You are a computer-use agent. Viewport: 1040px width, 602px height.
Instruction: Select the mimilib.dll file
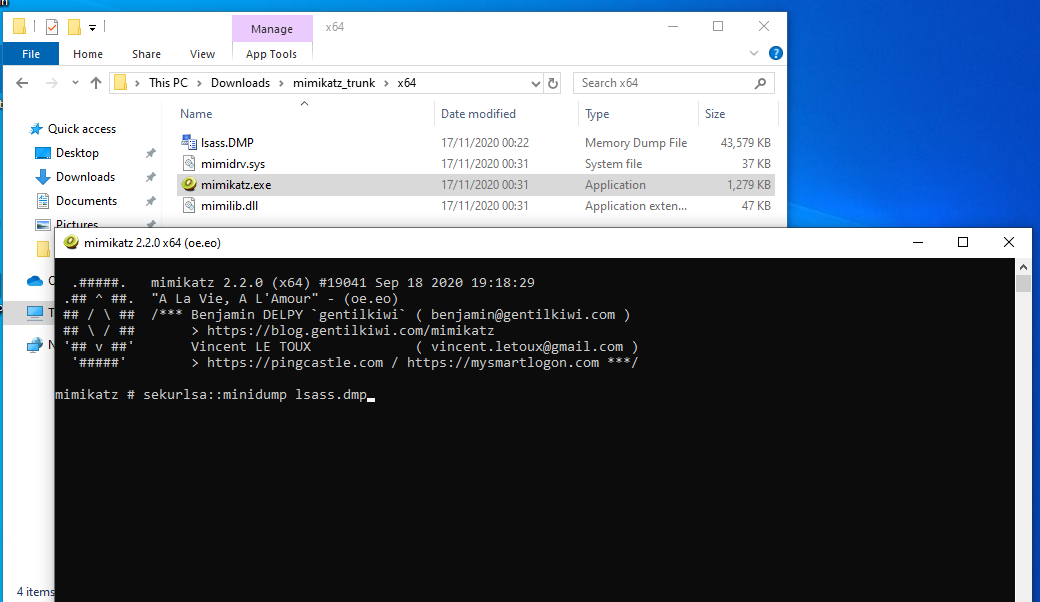click(229, 206)
